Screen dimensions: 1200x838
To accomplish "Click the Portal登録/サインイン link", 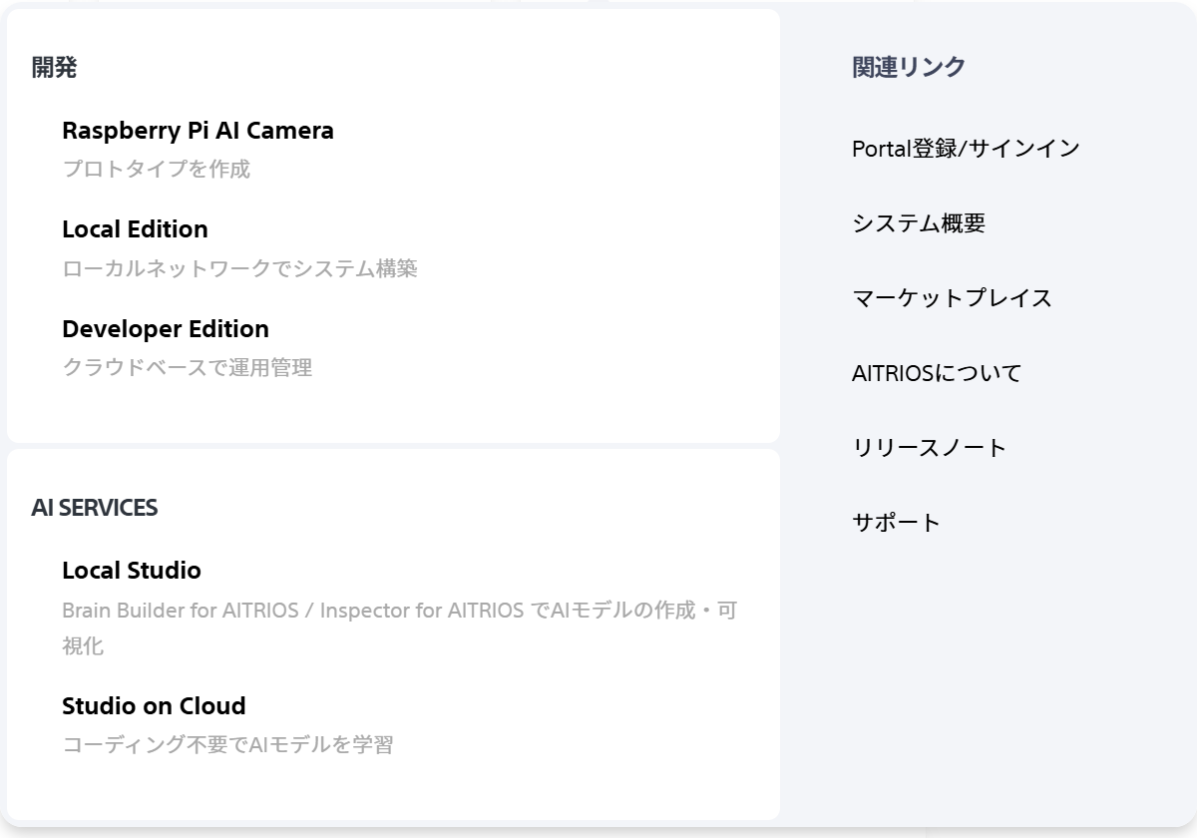I will coord(965,149).
